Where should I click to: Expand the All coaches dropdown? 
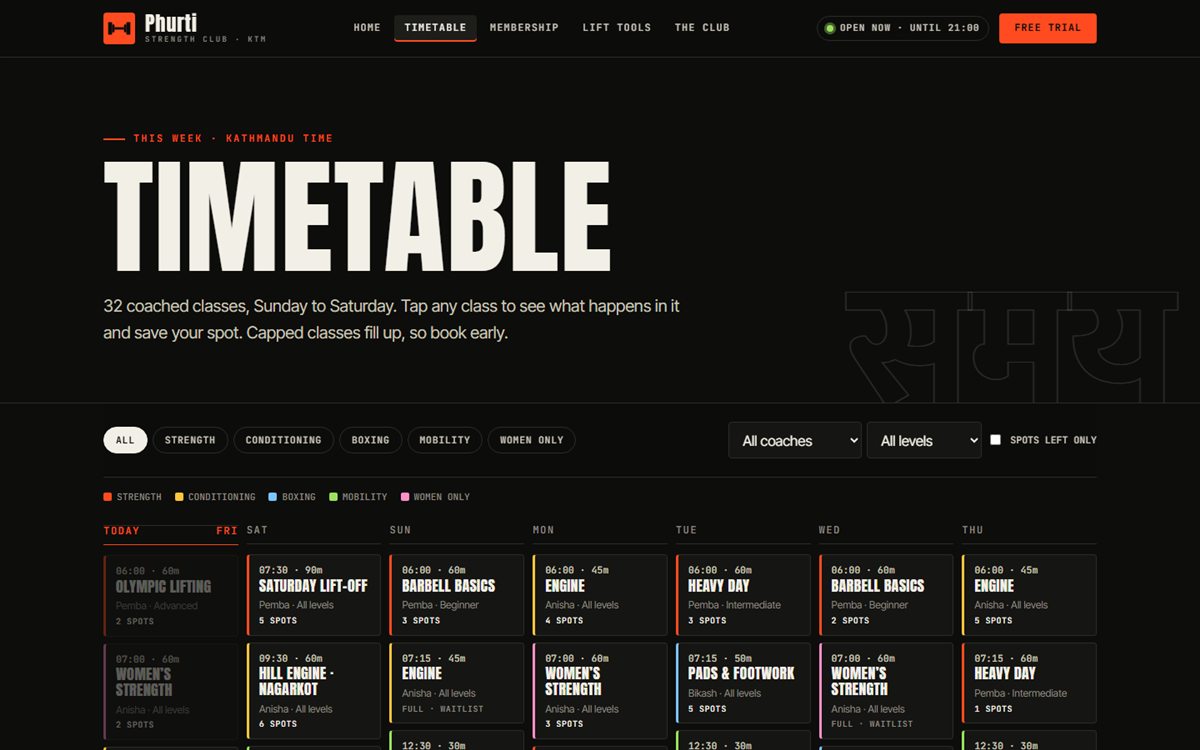coord(795,440)
